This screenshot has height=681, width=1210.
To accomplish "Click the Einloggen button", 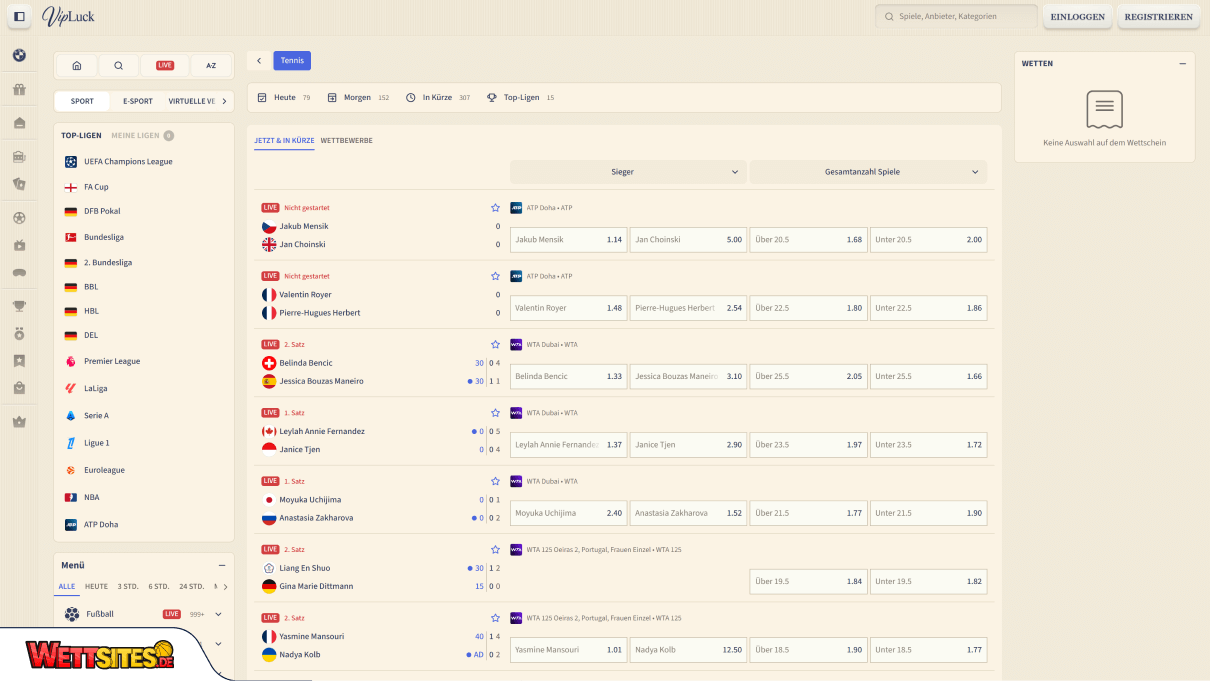I will pyautogui.click(x=1077, y=17).
